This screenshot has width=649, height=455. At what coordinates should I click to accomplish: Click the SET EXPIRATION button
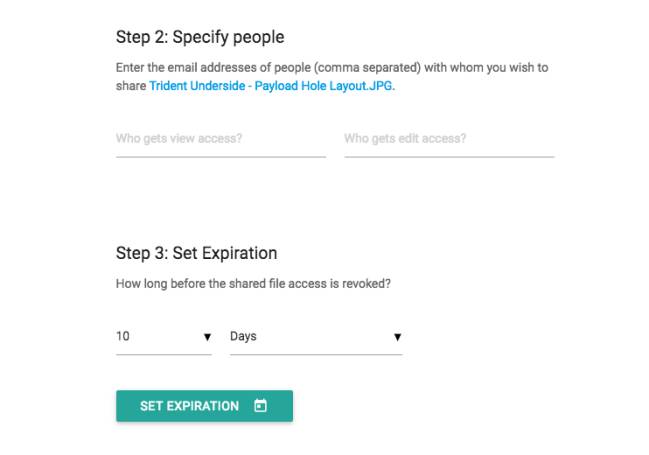204,406
